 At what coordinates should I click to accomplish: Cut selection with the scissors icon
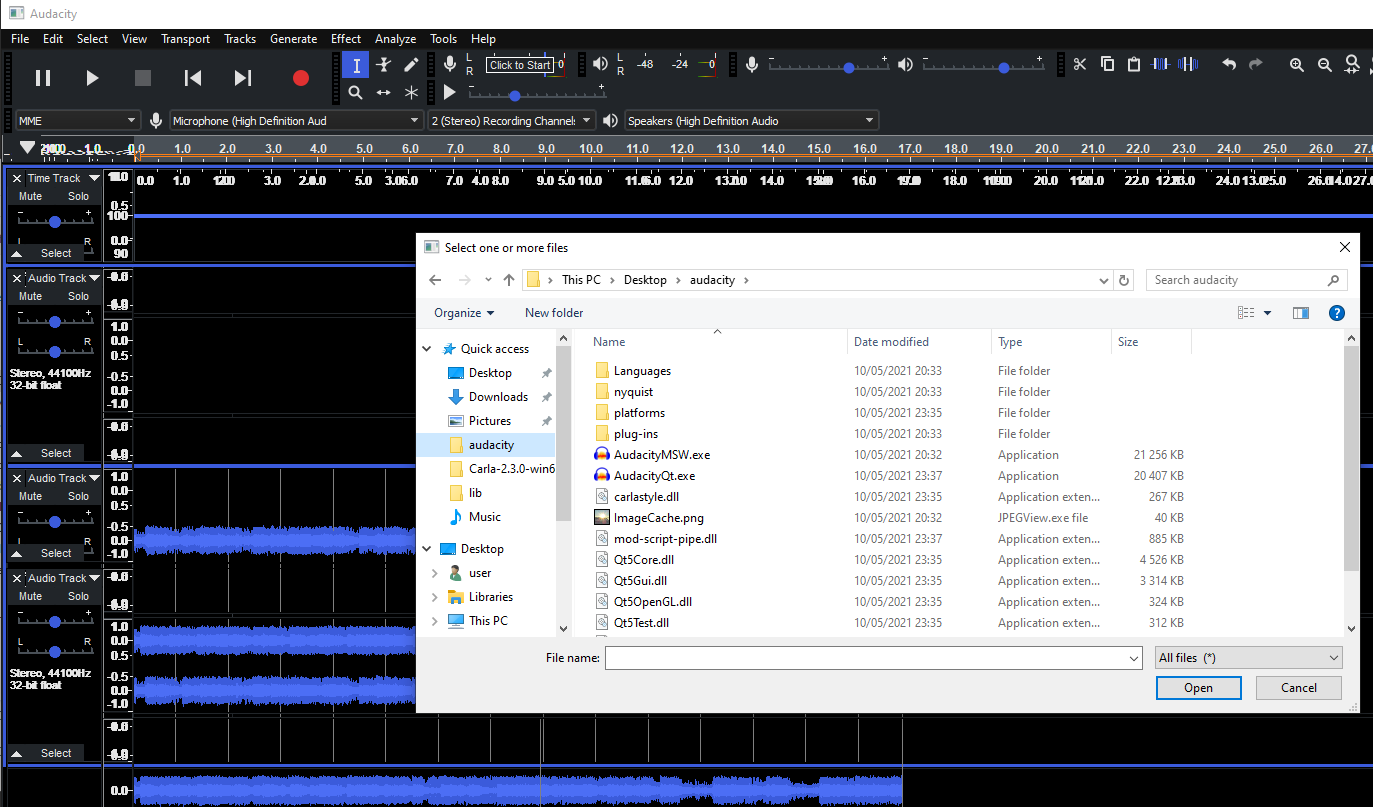coord(1079,65)
